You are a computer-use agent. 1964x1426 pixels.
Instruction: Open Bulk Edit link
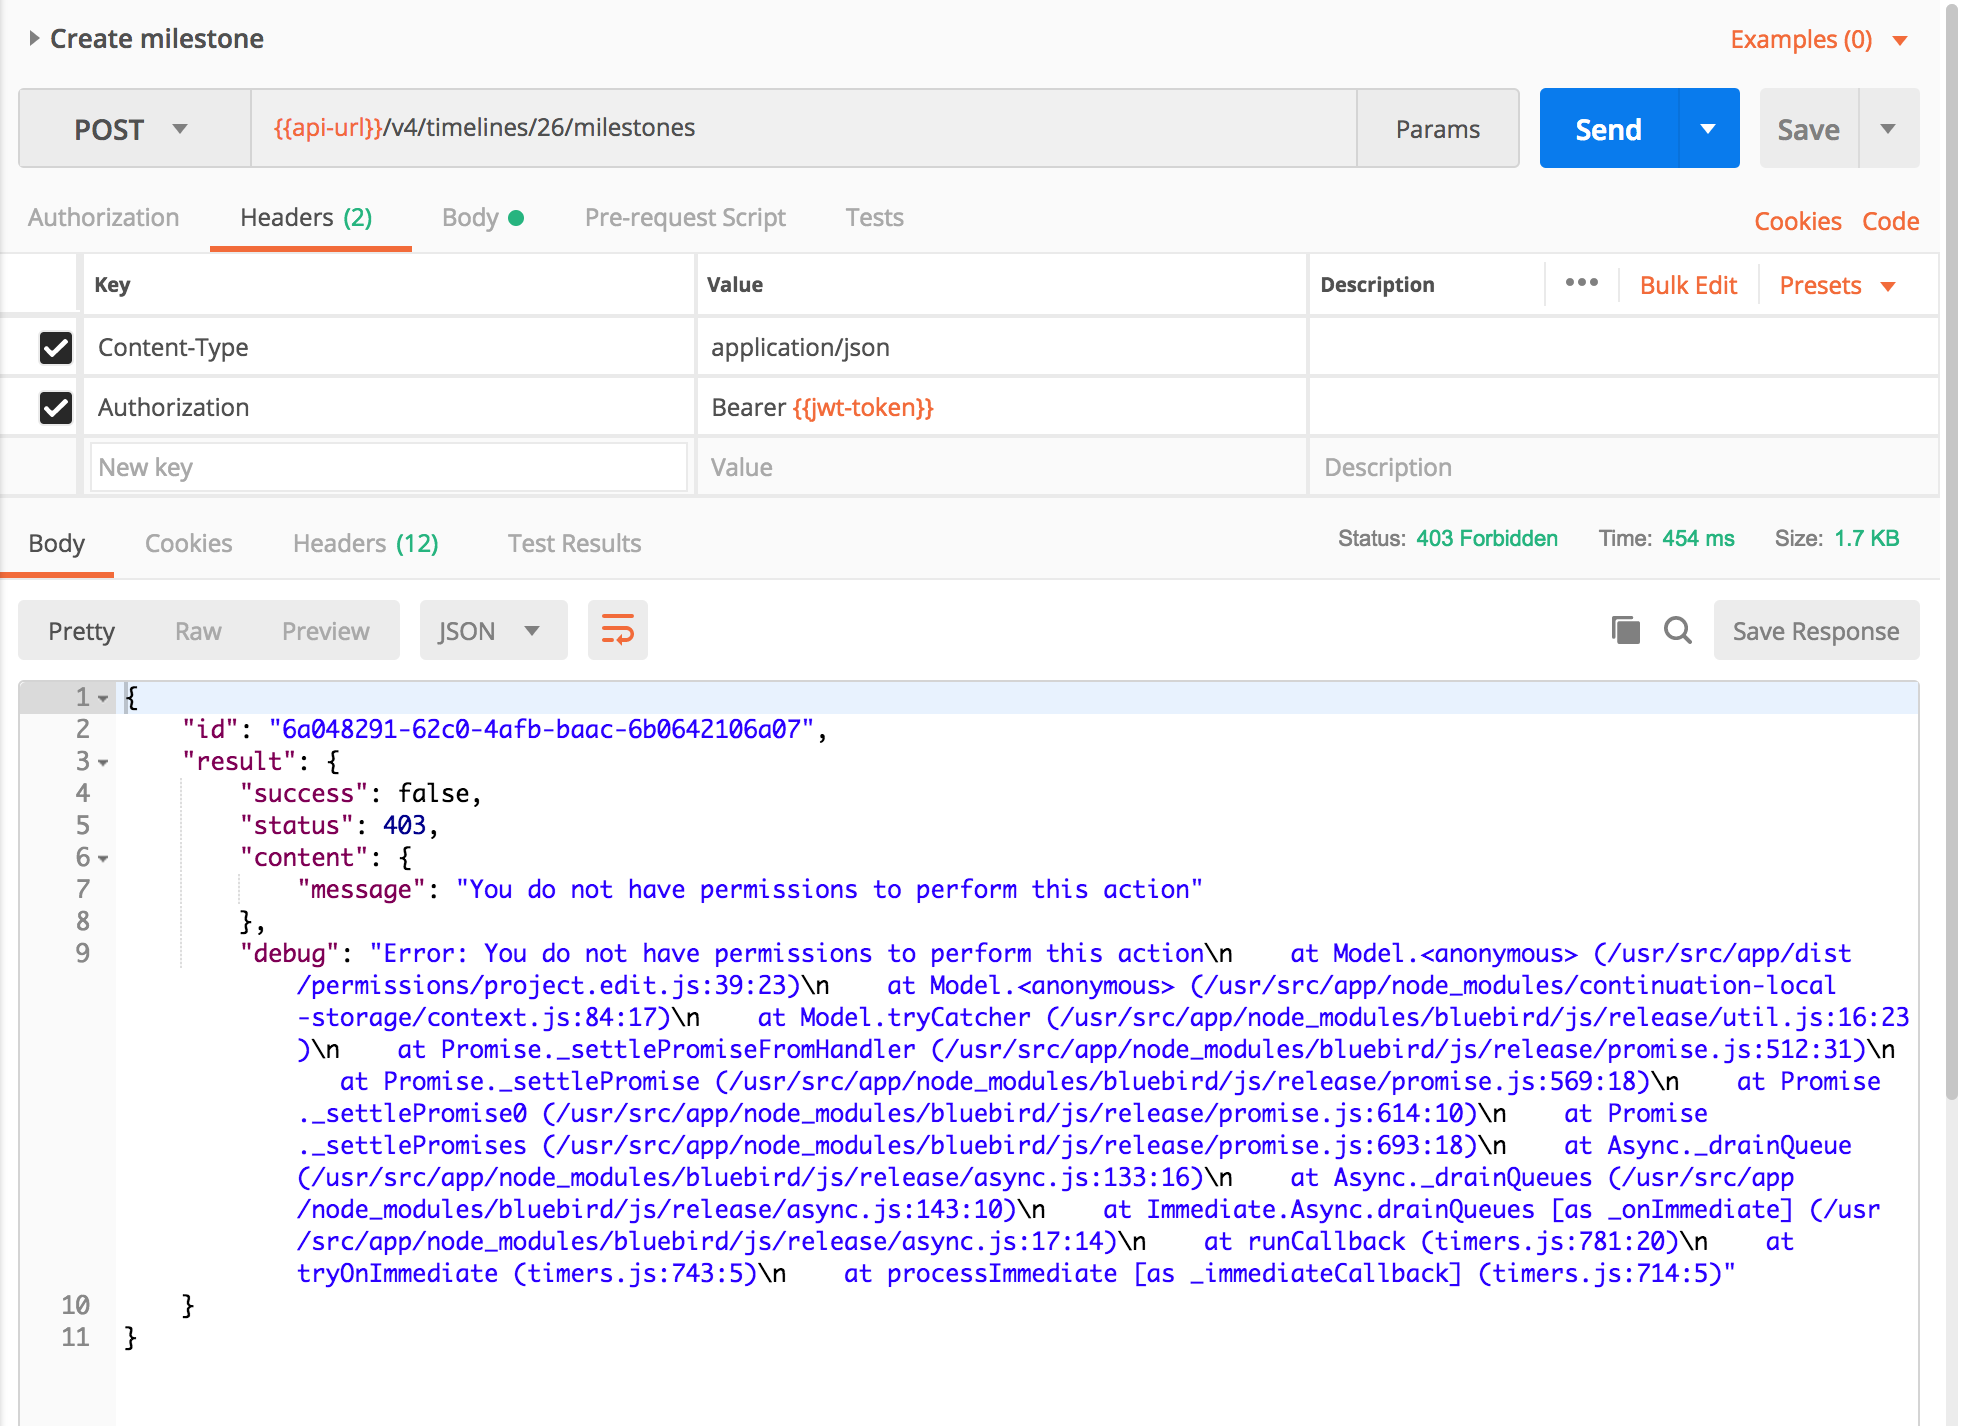1687,286
